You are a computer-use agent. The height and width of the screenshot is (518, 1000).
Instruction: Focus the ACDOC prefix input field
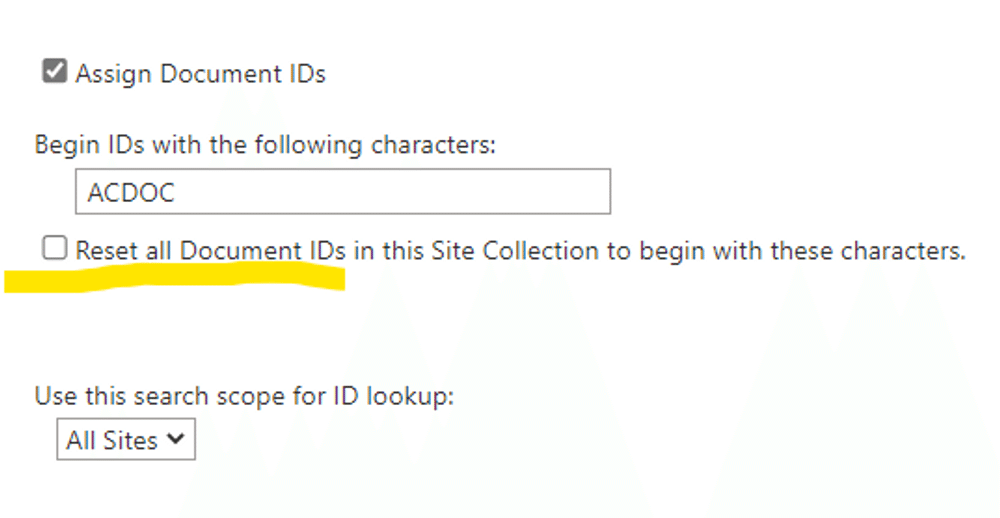click(342, 191)
